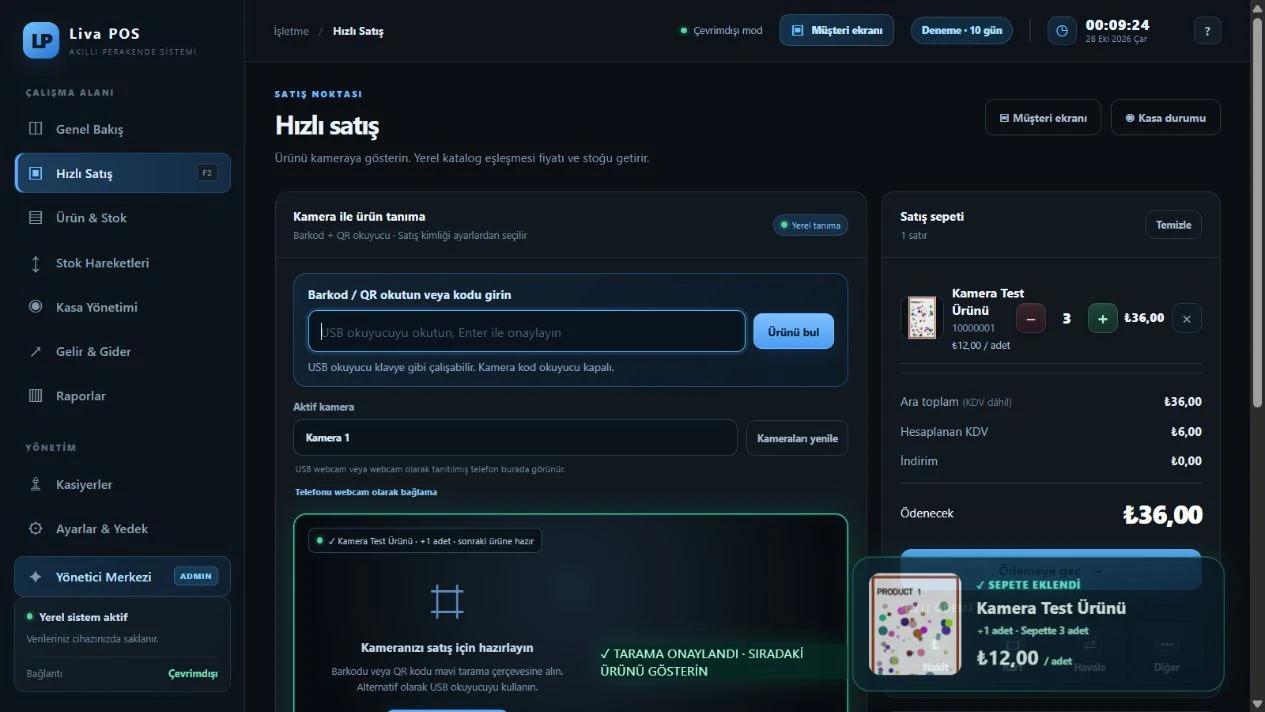Click Kameraları yenile button
The width and height of the screenshot is (1265, 712).
point(797,438)
